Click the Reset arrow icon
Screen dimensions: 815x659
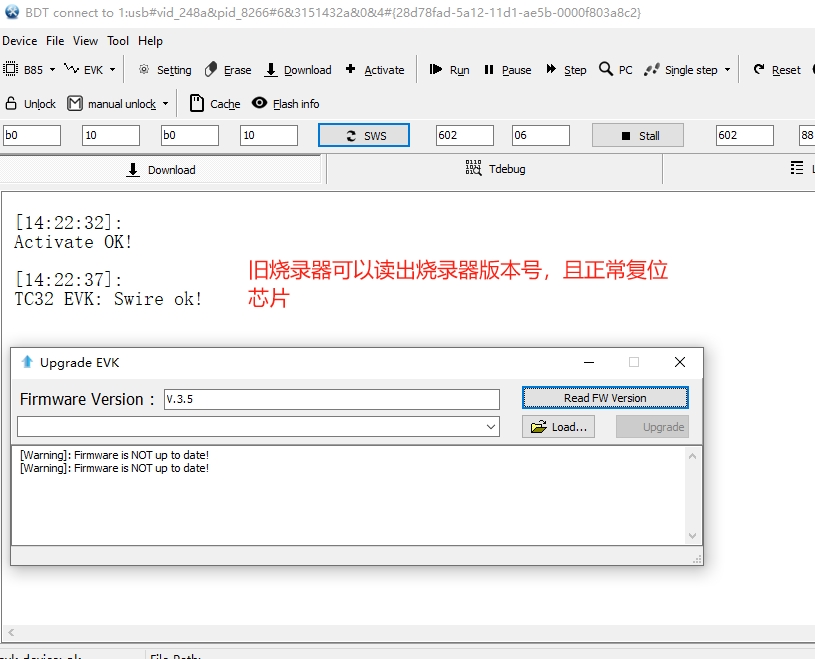point(759,69)
